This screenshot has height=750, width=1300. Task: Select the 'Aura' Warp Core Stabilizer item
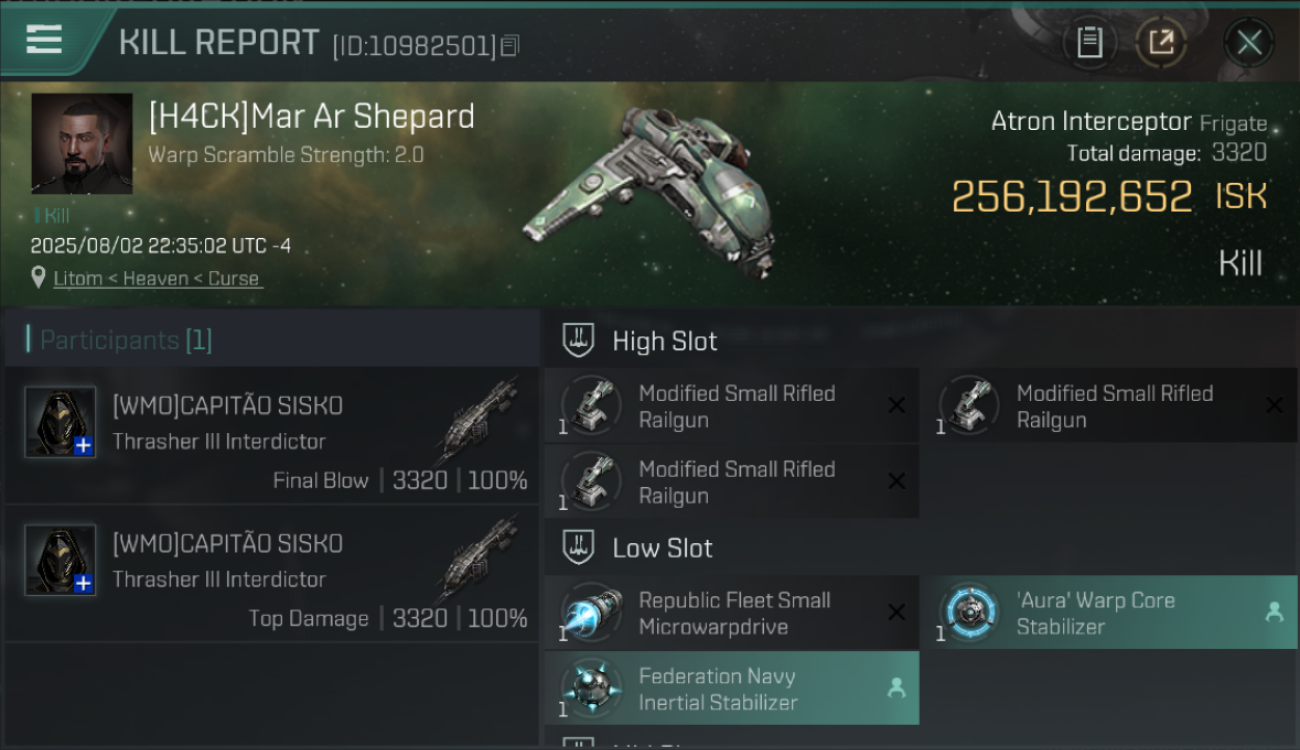(1108, 612)
